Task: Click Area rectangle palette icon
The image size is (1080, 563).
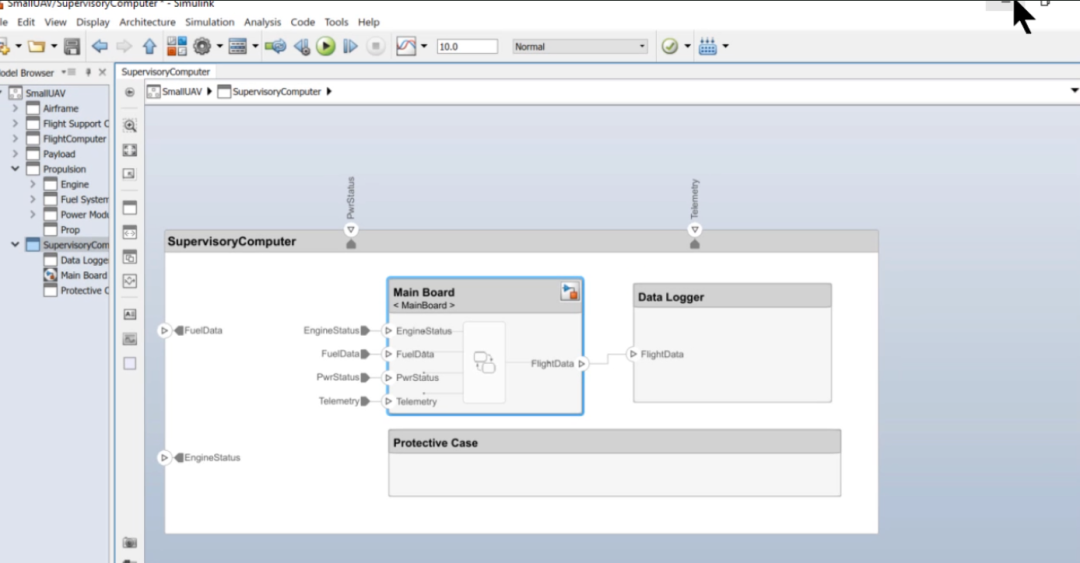Action: click(x=129, y=363)
